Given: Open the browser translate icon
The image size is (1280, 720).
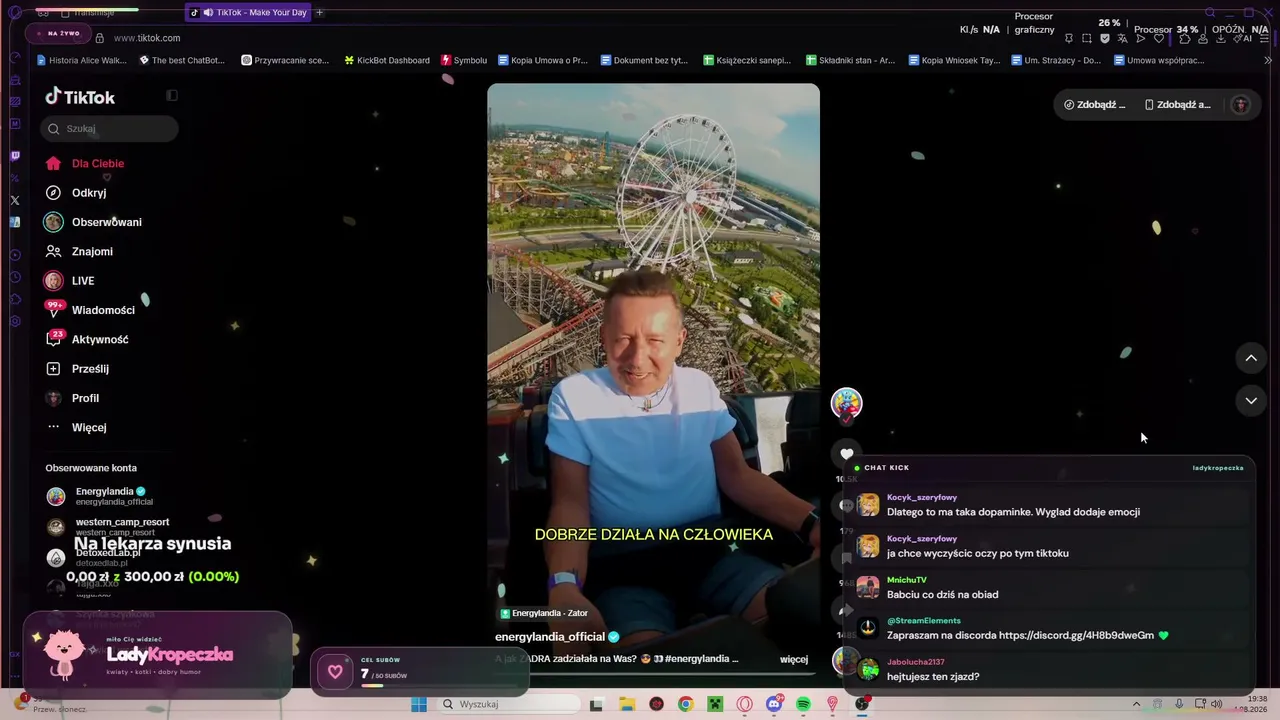Looking at the screenshot, I should (1123, 38).
